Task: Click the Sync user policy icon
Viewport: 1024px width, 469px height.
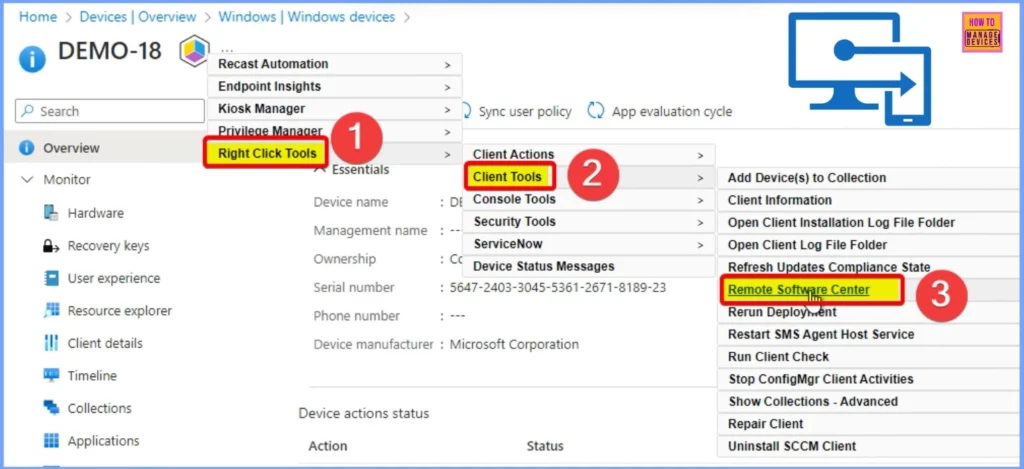Action: 467,111
